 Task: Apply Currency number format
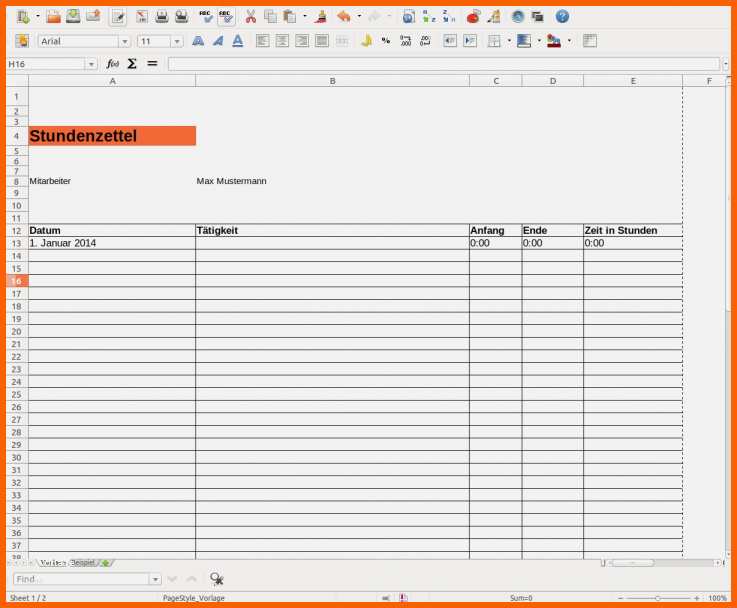(366, 41)
